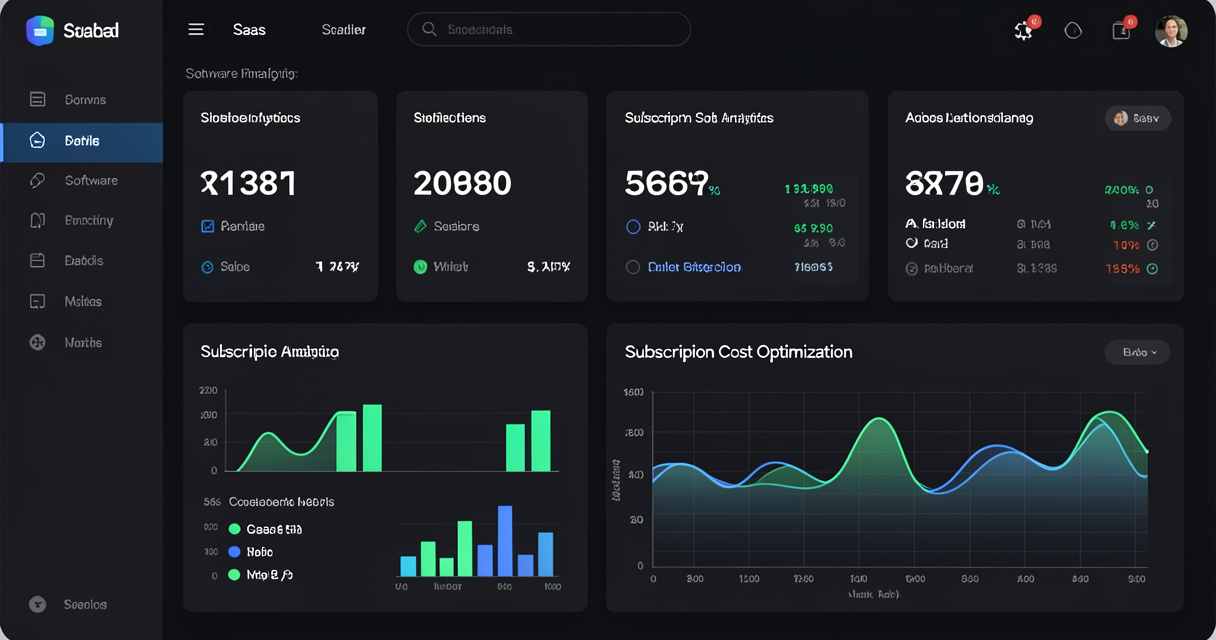Select the circle option beside Gard
This screenshot has width=1216, height=640.
tap(912, 243)
